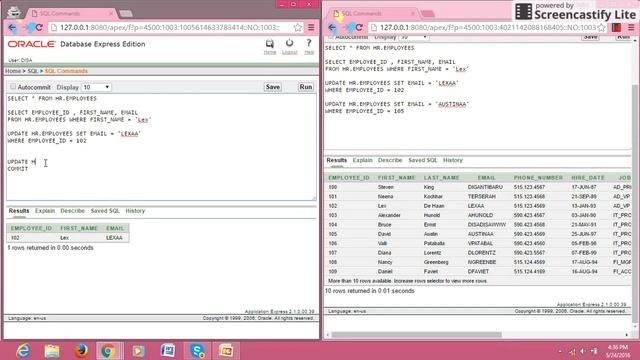Click the 'LEXAA' cell in left results
640x360 pixels.
click(x=114, y=238)
